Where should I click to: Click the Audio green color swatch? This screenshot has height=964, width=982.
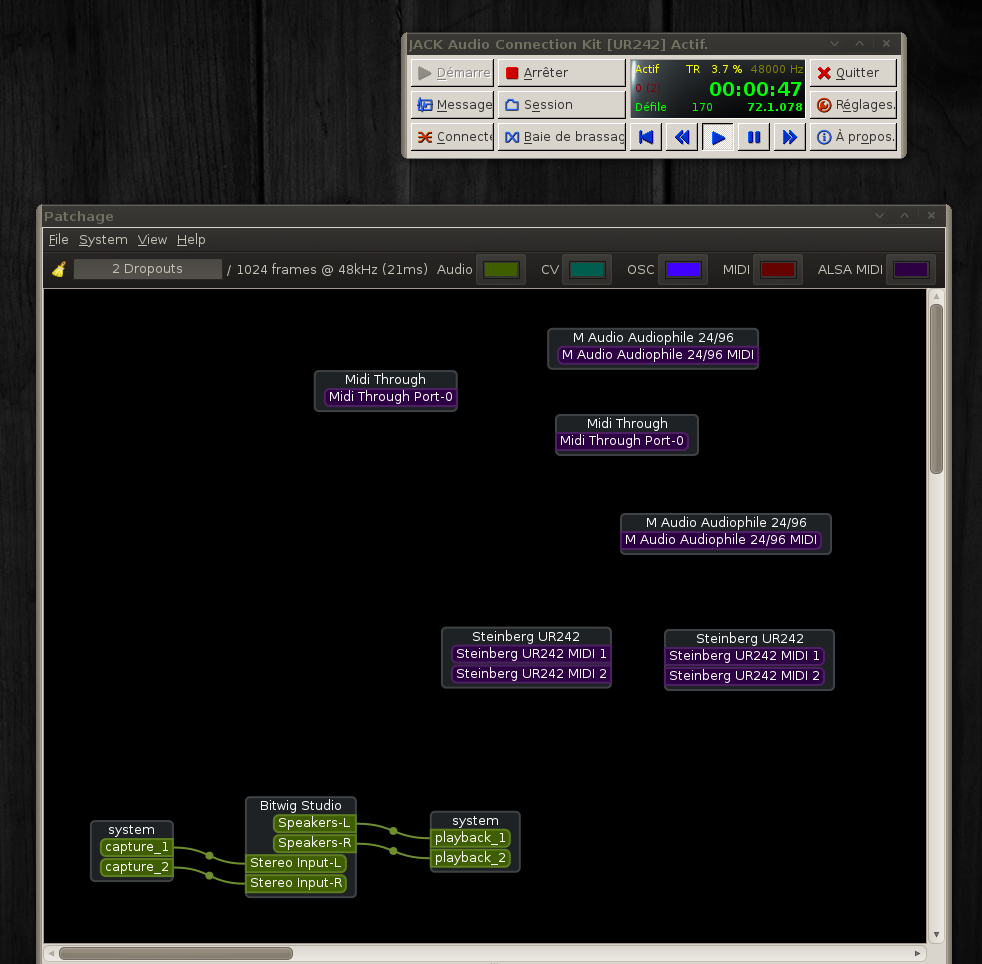(500, 269)
